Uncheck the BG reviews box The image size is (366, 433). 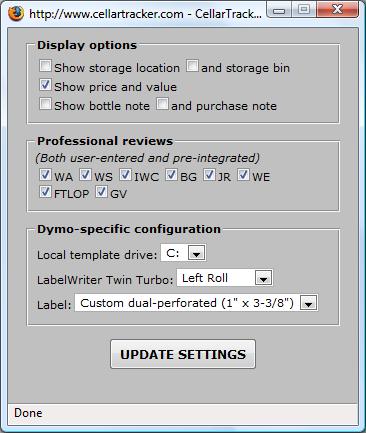coord(171,175)
